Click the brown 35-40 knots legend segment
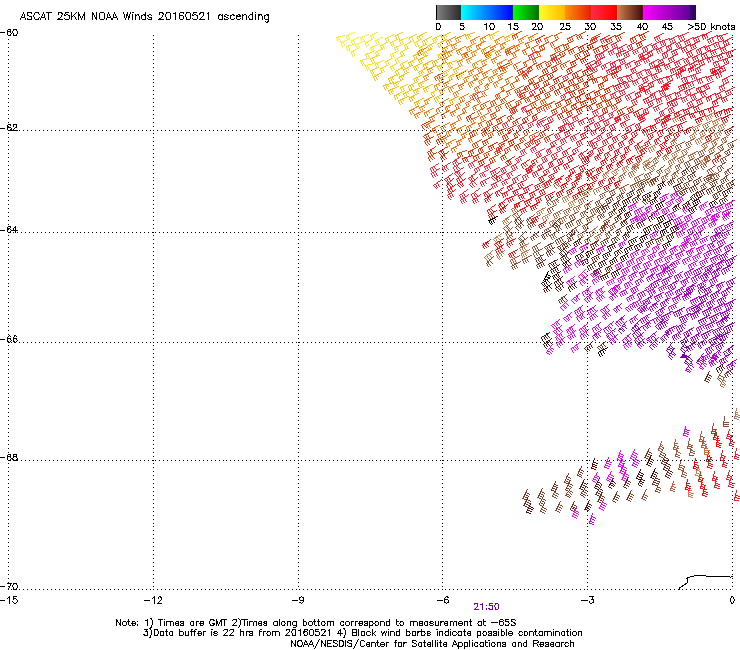The height and width of the screenshot is (650, 740). [630, 12]
